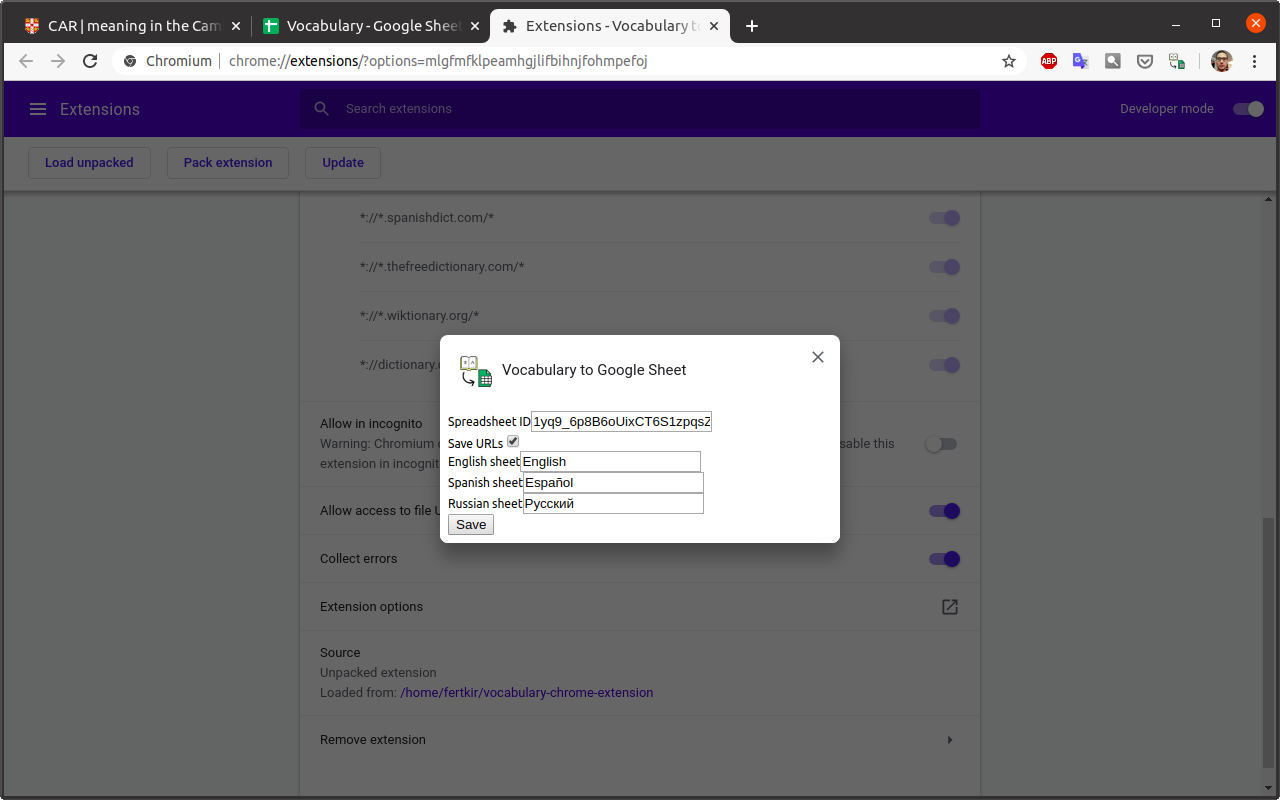Open the Pocket extension icon
The image size is (1280, 800).
pyautogui.click(x=1145, y=61)
